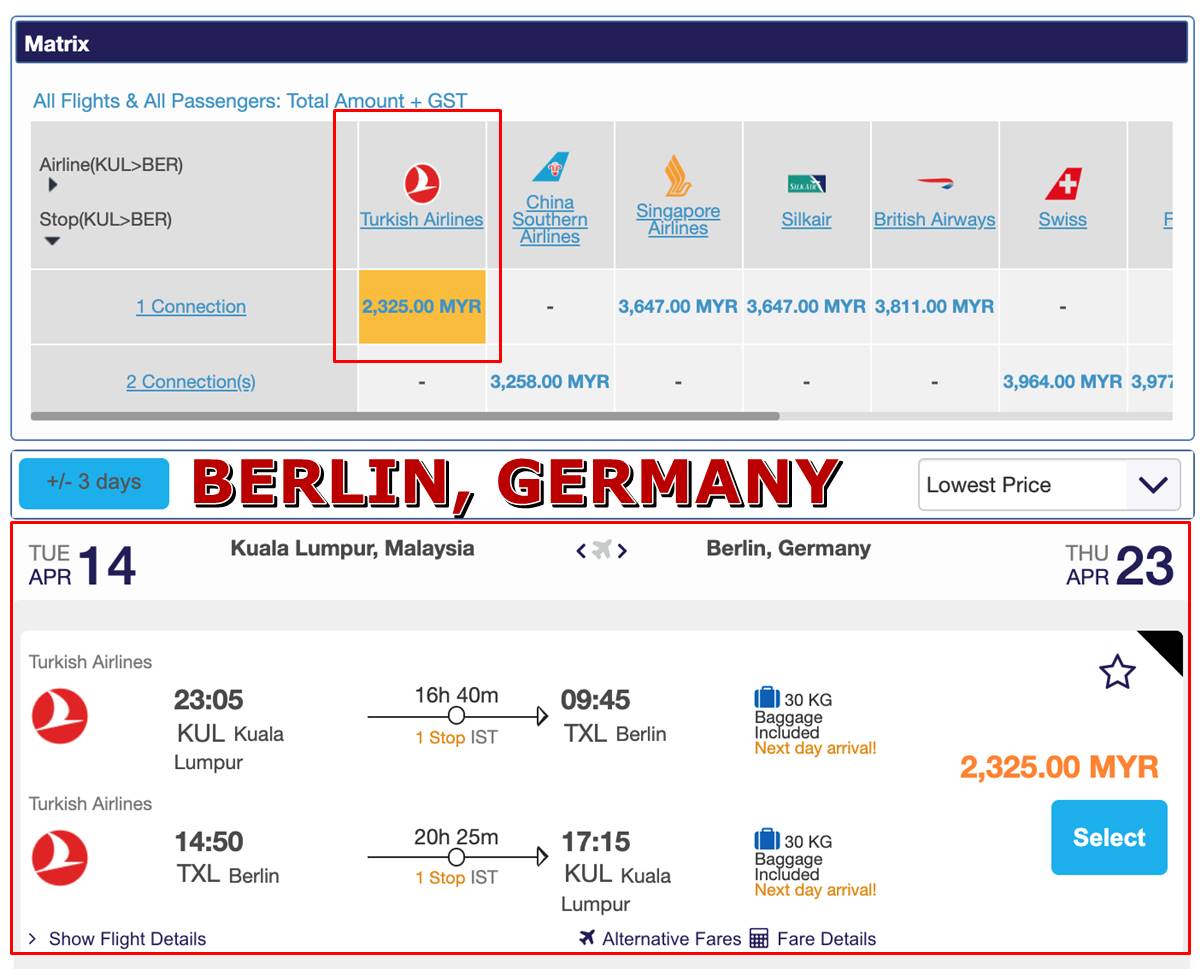Click baggage suitcase icon on outbound flight
Screen dimensions: 1200x969
(767, 698)
